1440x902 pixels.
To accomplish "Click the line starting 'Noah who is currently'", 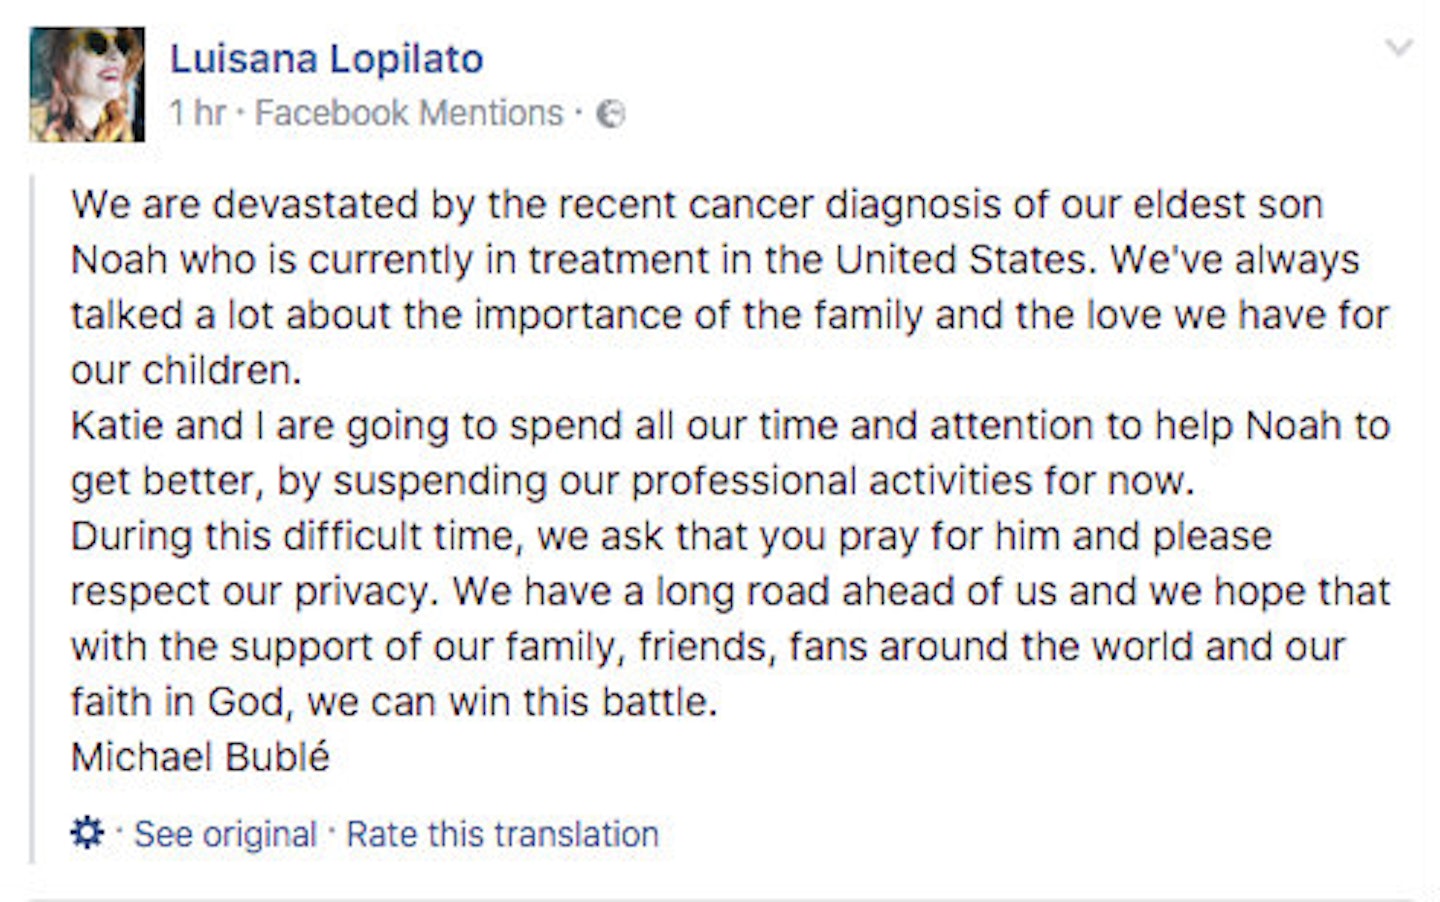I will pos(715,260).
